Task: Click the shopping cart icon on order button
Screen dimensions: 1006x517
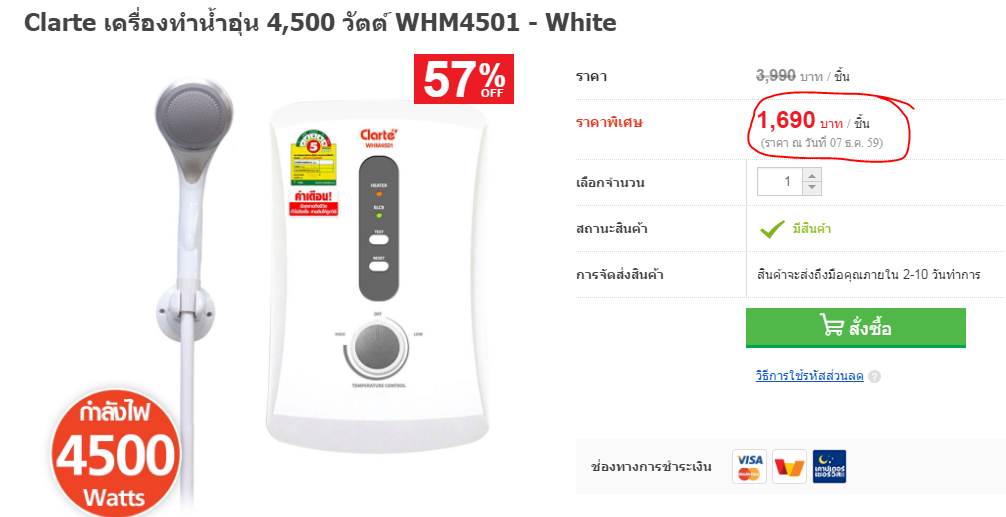Action: (x=831, y=325)
